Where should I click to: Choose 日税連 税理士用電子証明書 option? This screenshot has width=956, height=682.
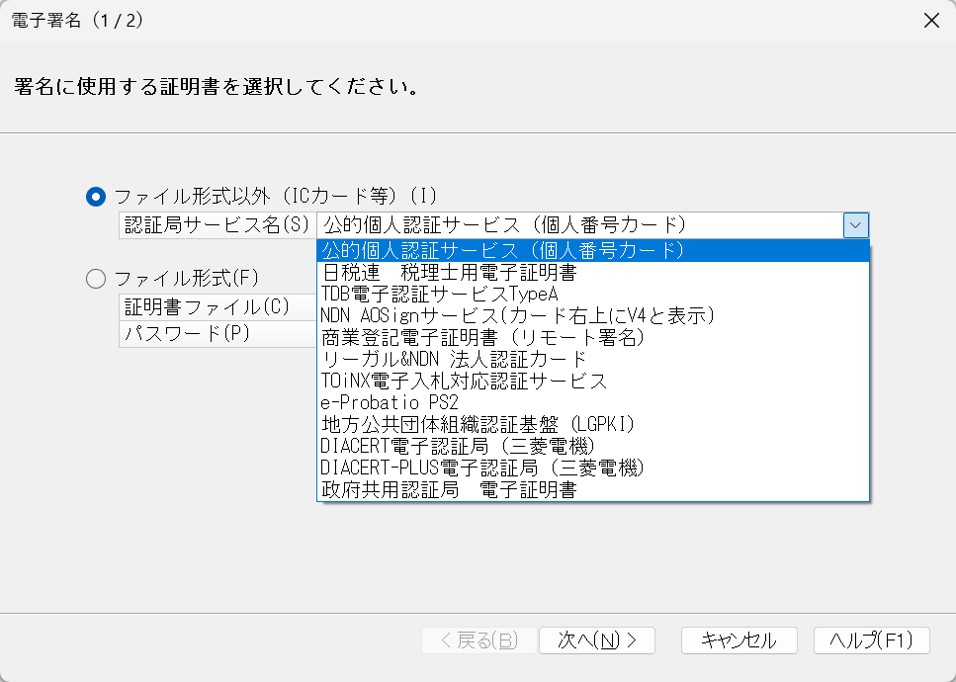pos(593,272)
